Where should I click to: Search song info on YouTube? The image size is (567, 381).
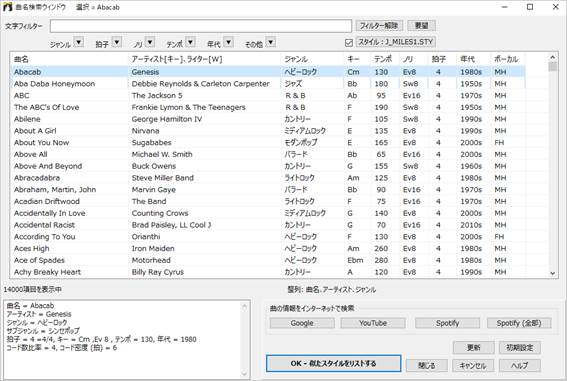pos(373,323)
